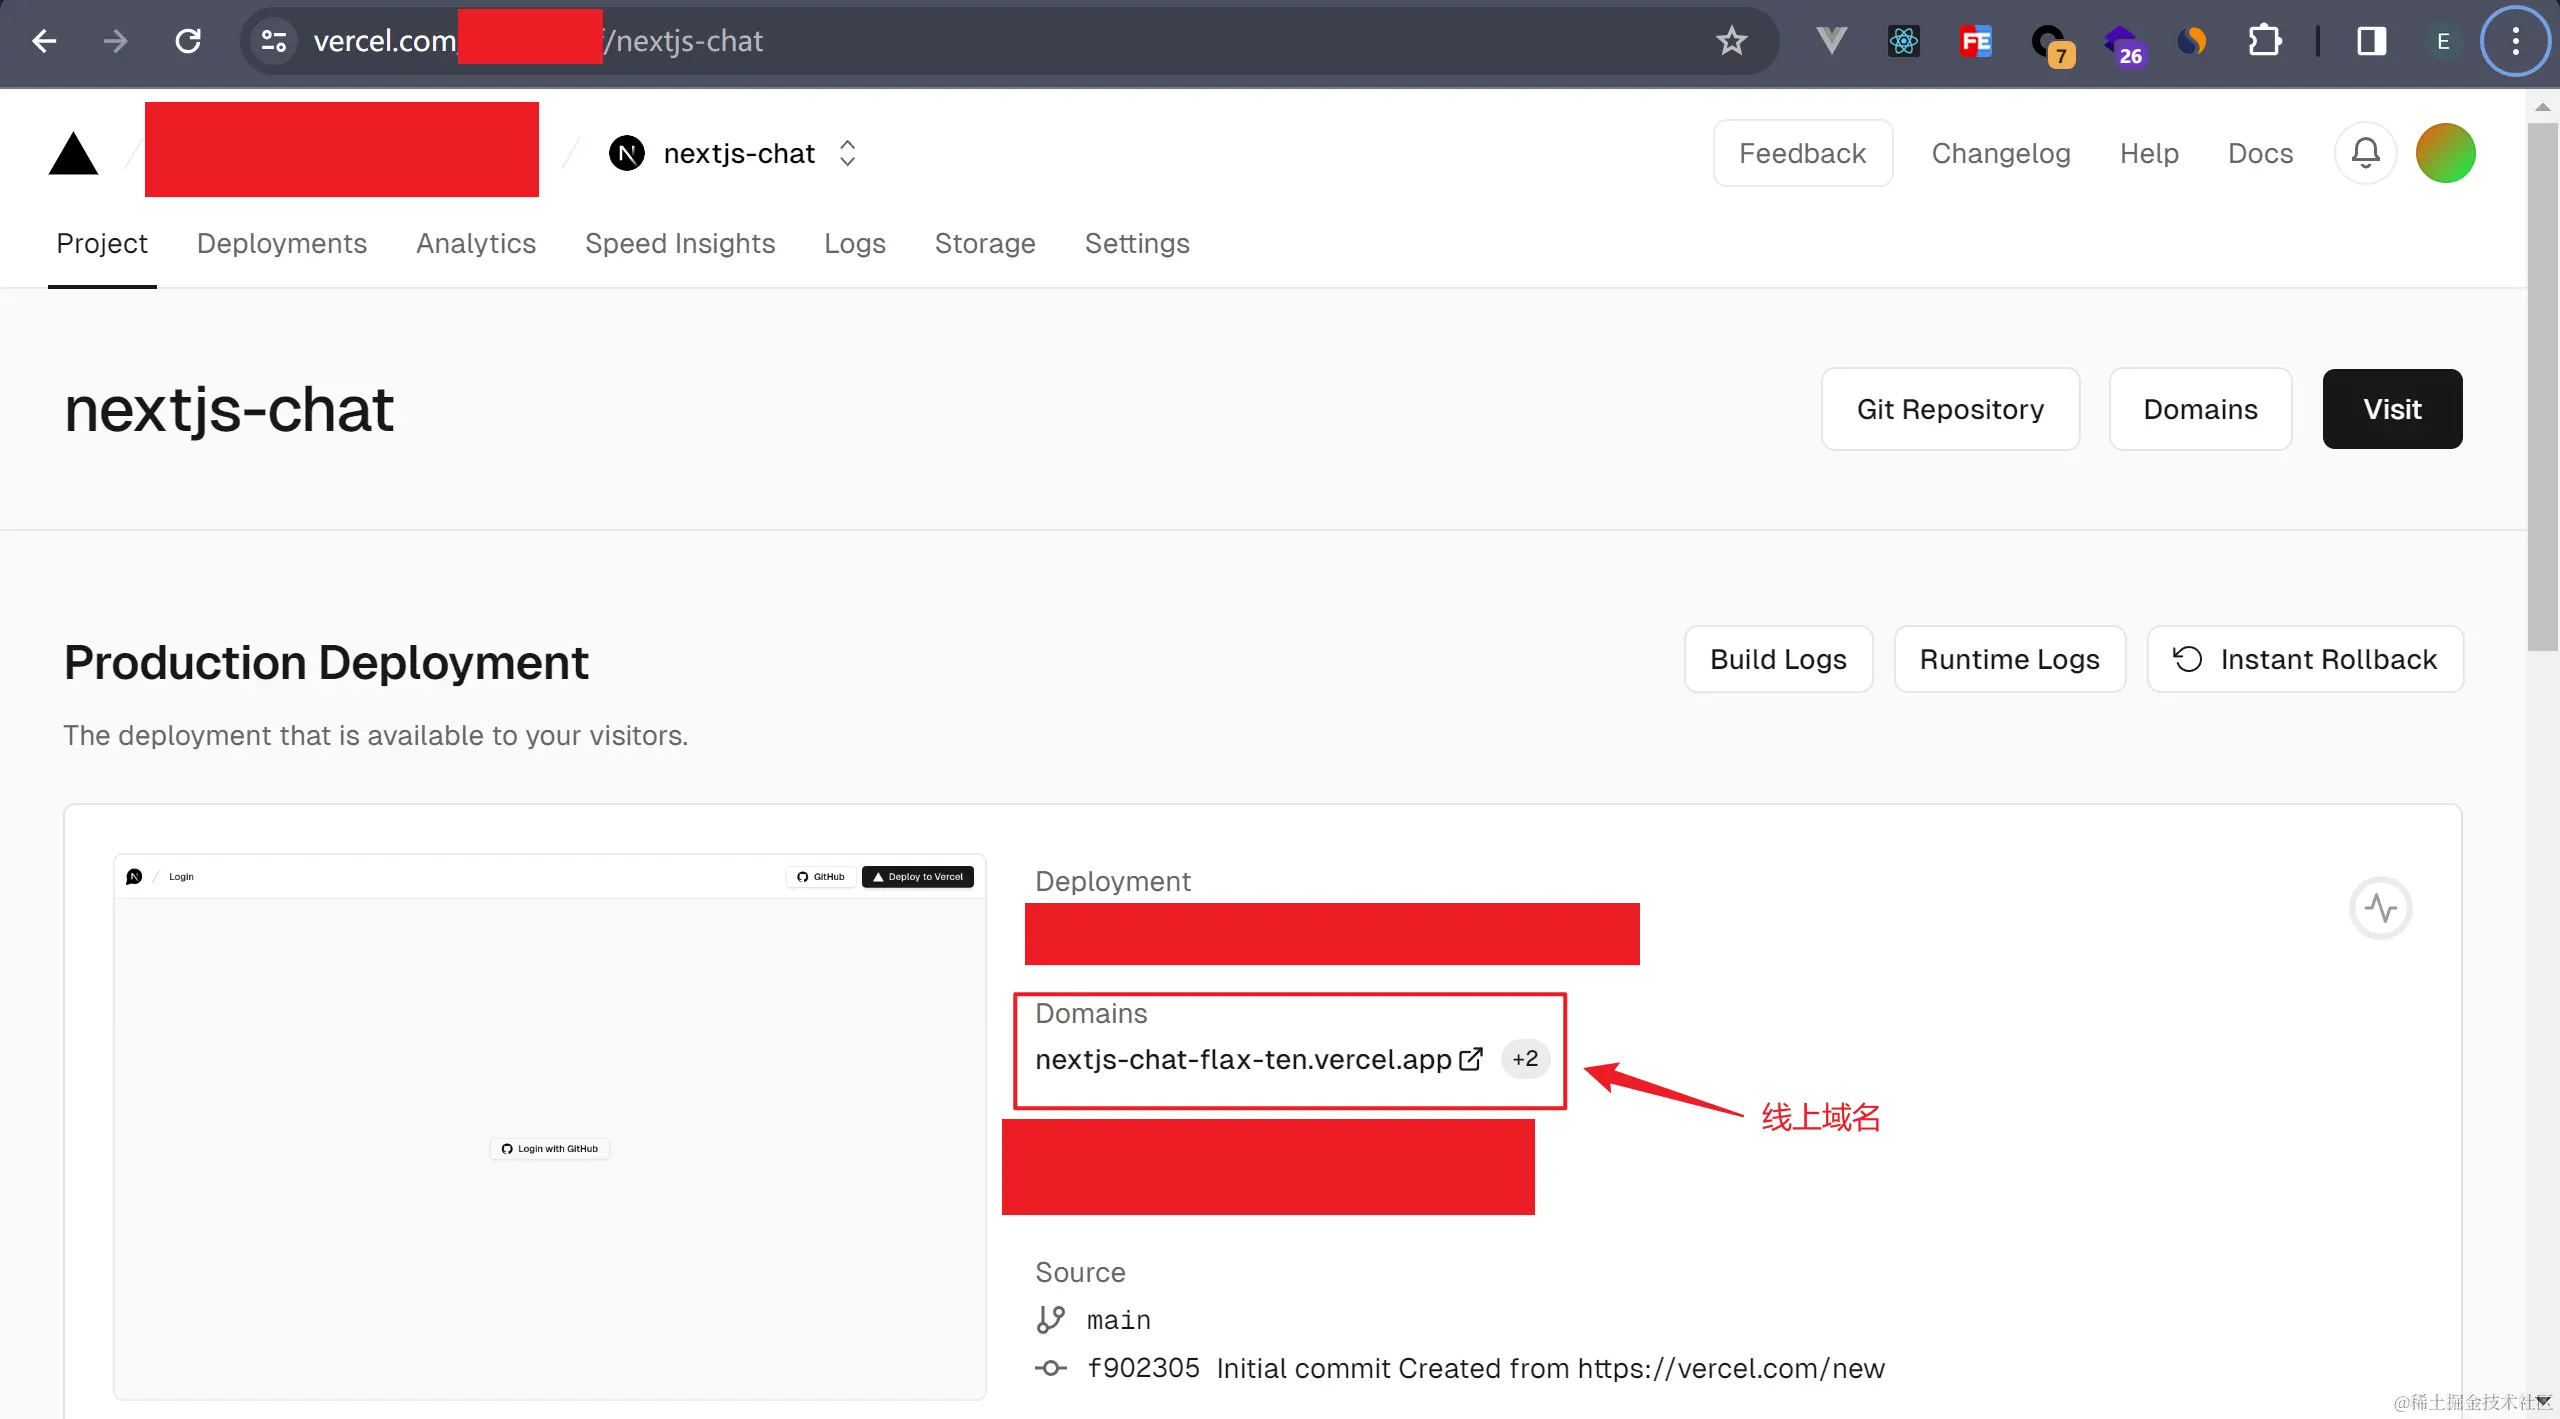Show the +2 additional domains badge
The image size is (2560, 1419).
click(x=1525, y=1059)
